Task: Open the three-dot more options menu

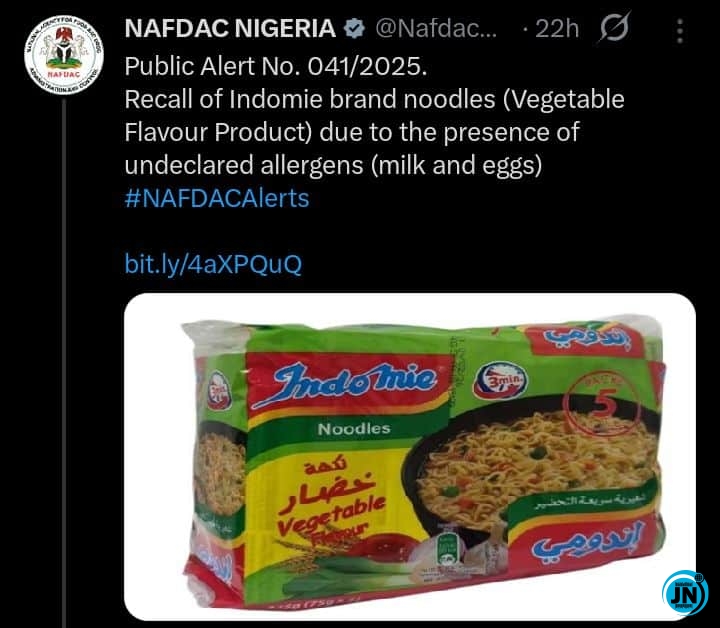Action: point(680,30)
